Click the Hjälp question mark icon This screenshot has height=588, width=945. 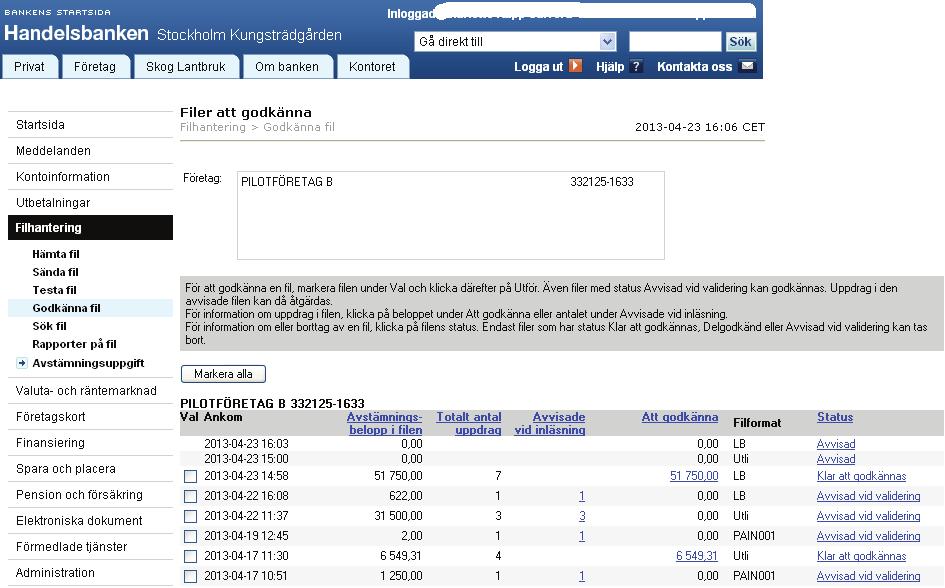tap(636, 66)
